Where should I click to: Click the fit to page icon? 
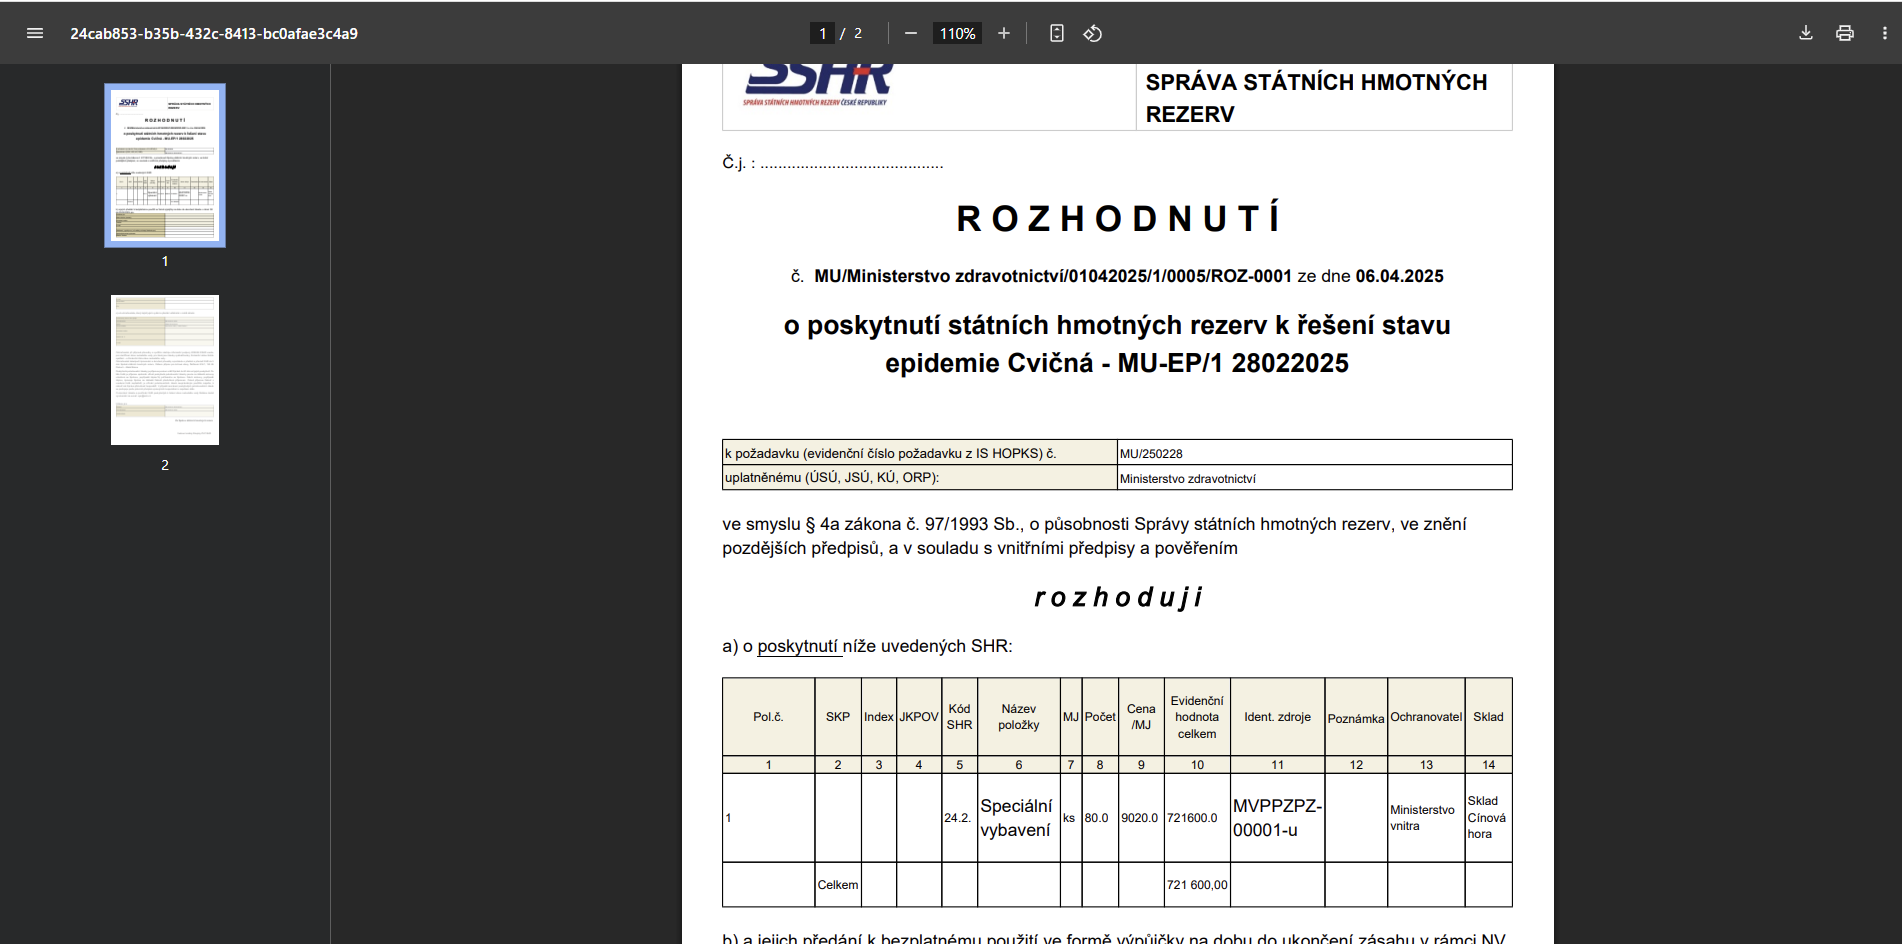1057,33
